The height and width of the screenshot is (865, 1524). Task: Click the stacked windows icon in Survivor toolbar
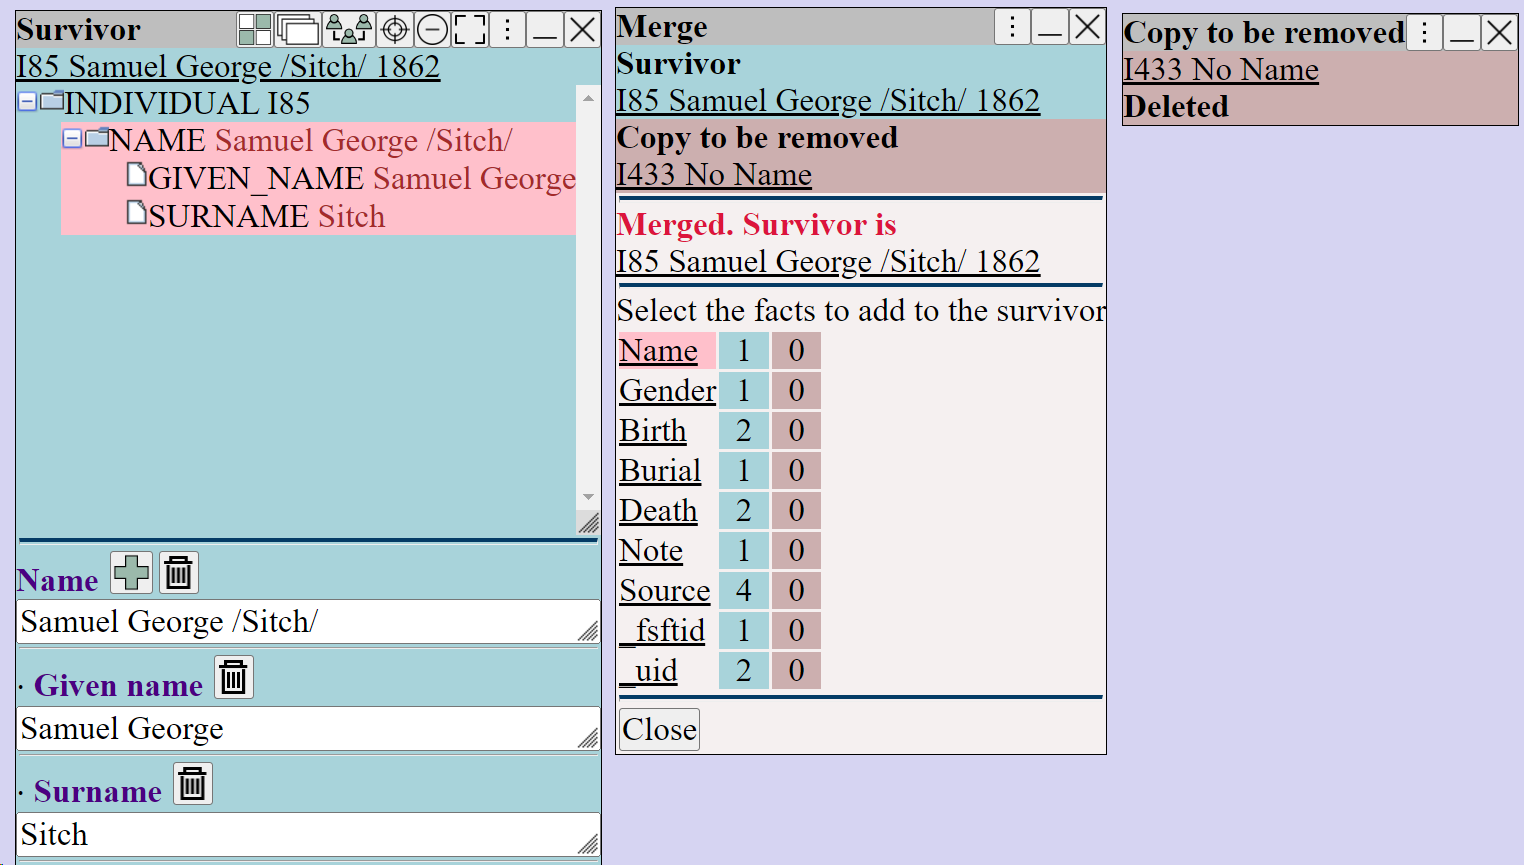pyautogui.click(x=298, y=30)
